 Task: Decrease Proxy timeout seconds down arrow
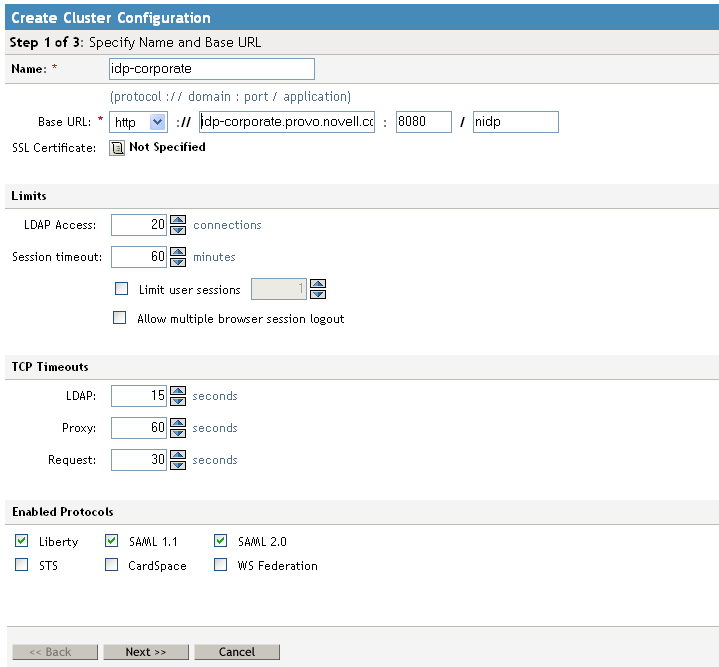[x=178, y=433]
